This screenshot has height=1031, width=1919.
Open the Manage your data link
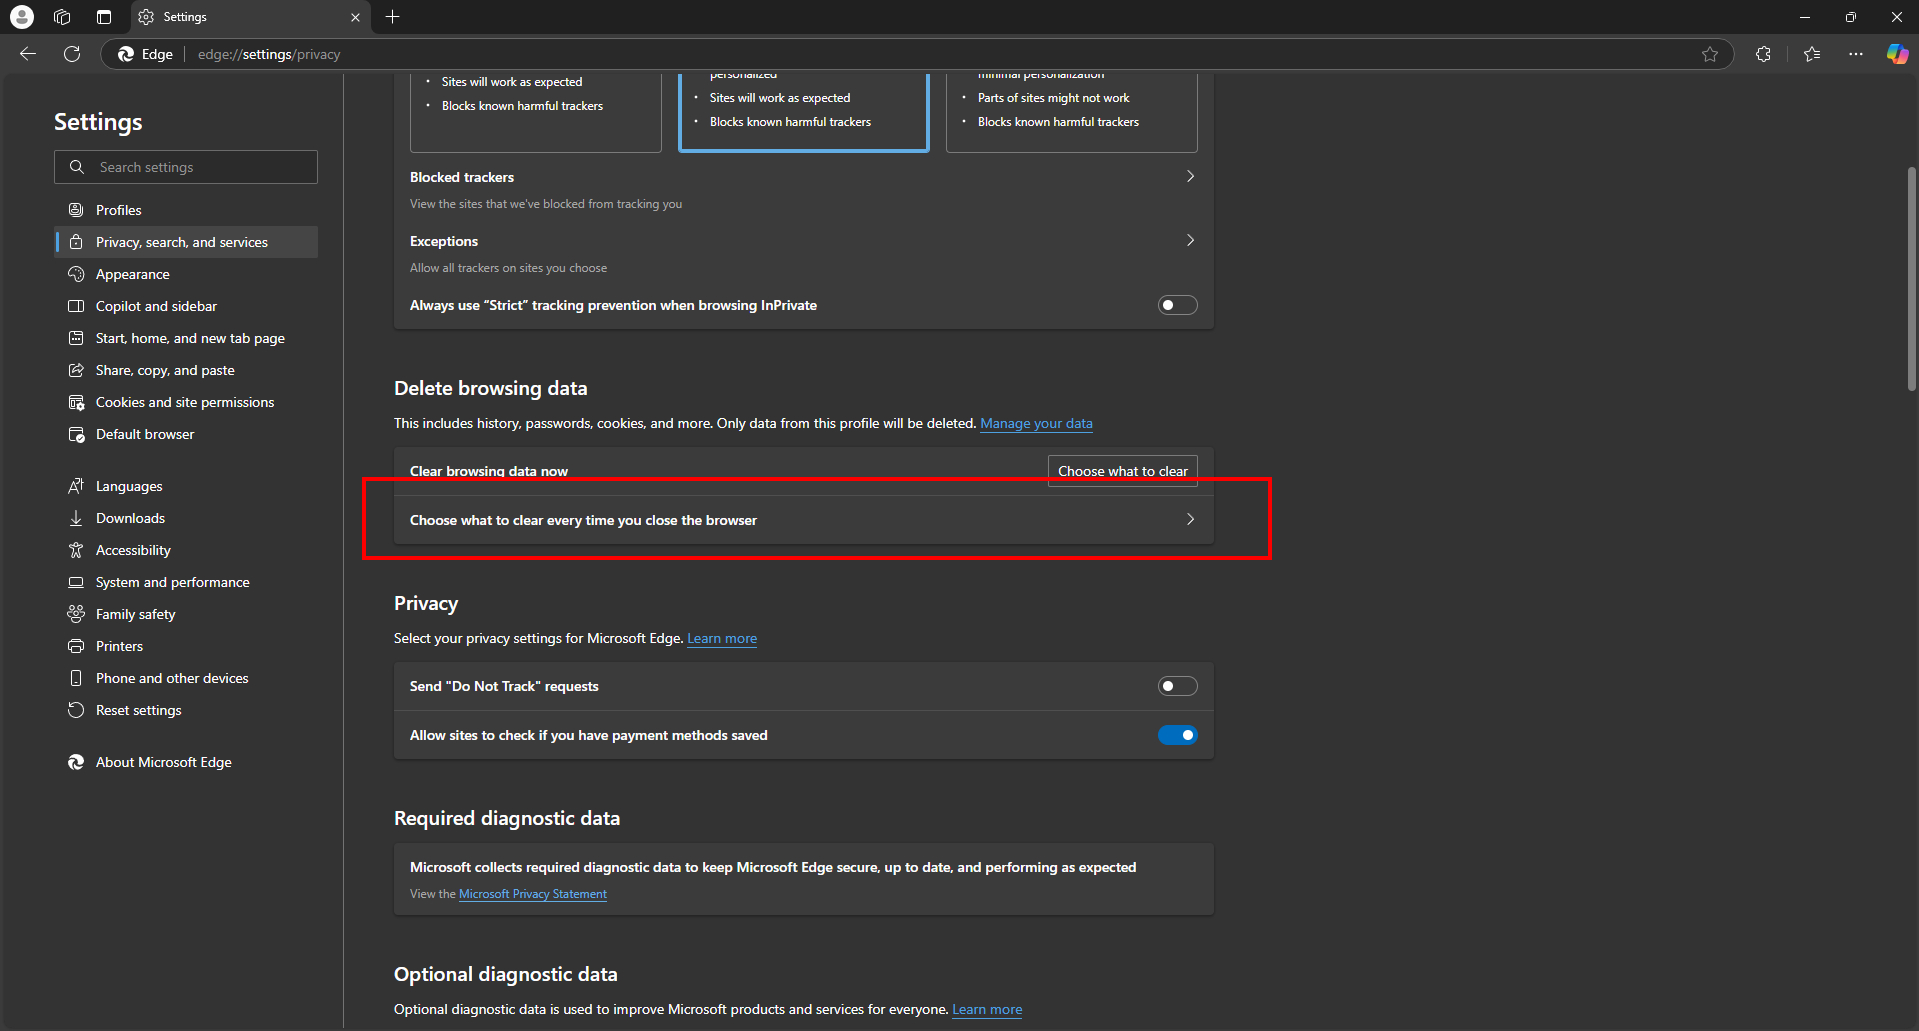pos(1036,423)
